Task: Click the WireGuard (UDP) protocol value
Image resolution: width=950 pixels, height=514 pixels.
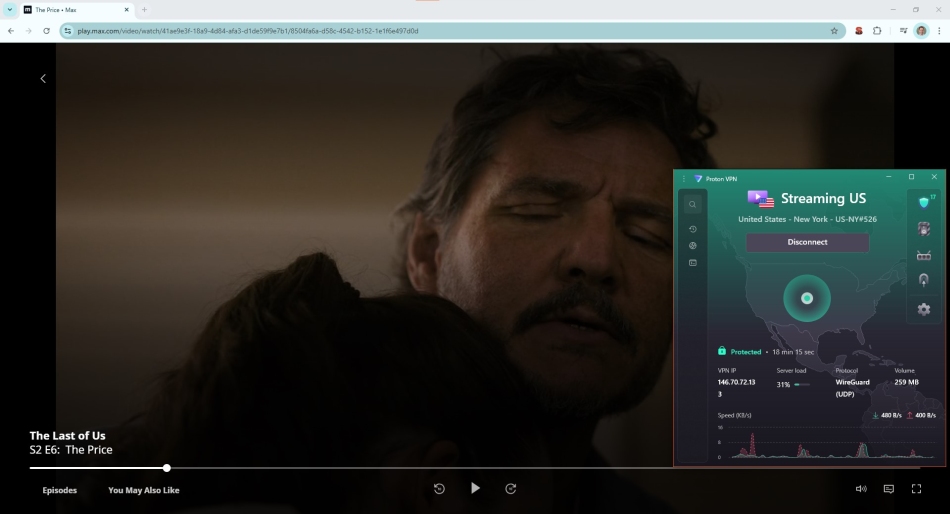Action: click(x=852, y=388)
